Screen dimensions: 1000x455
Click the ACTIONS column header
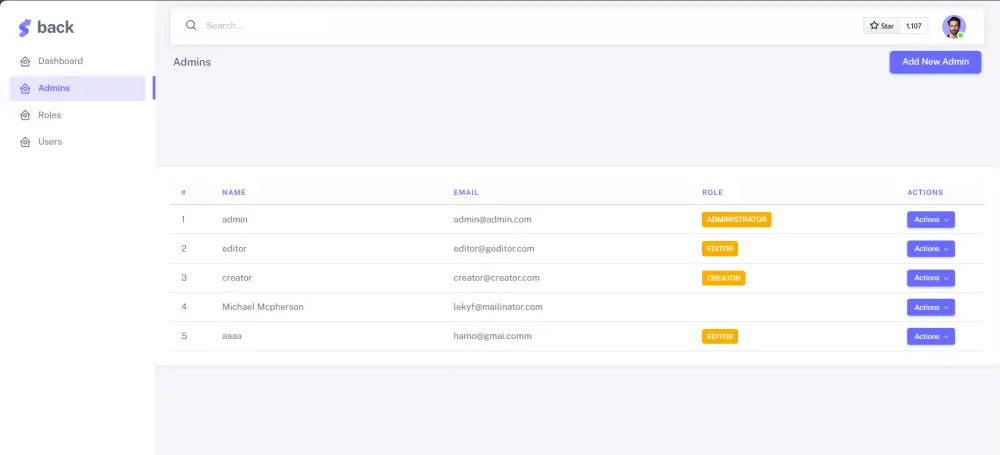[x=925, y=192]
